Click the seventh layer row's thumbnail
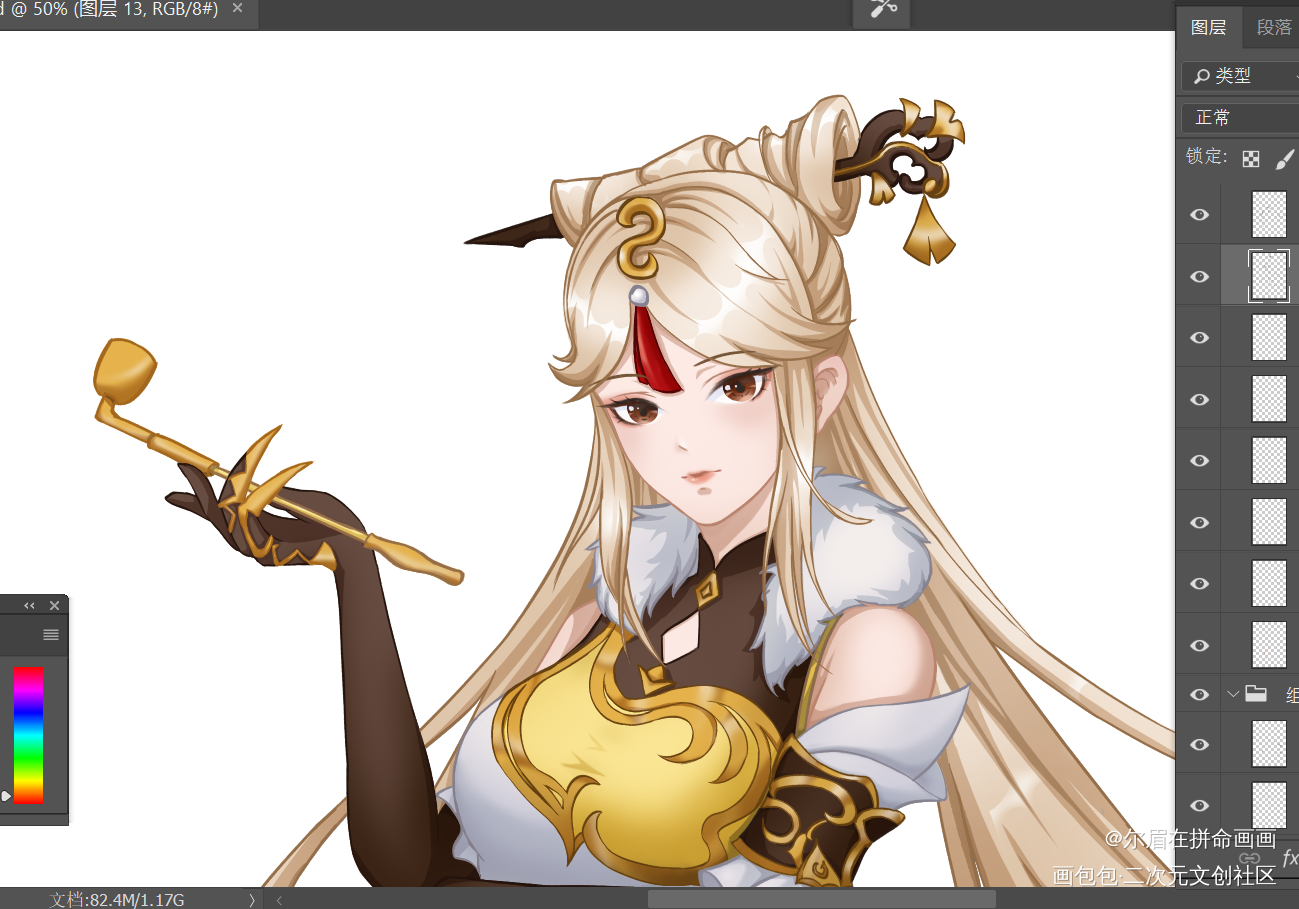 tap(1269, 583)
